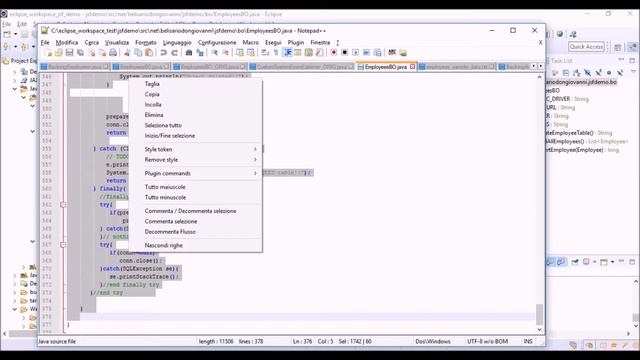Click the Cut scissors toolbar icon
Image resolution: width=640 pixels, height=360 pixels.
[127, 53]
